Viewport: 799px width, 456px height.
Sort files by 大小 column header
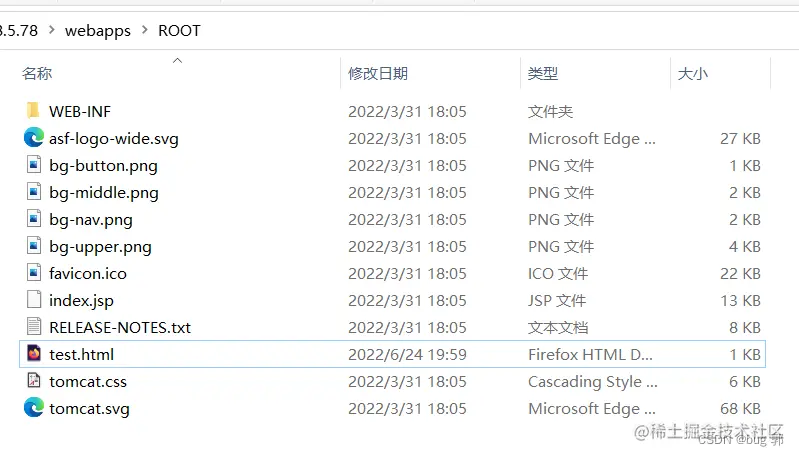[x=693, y=73]
